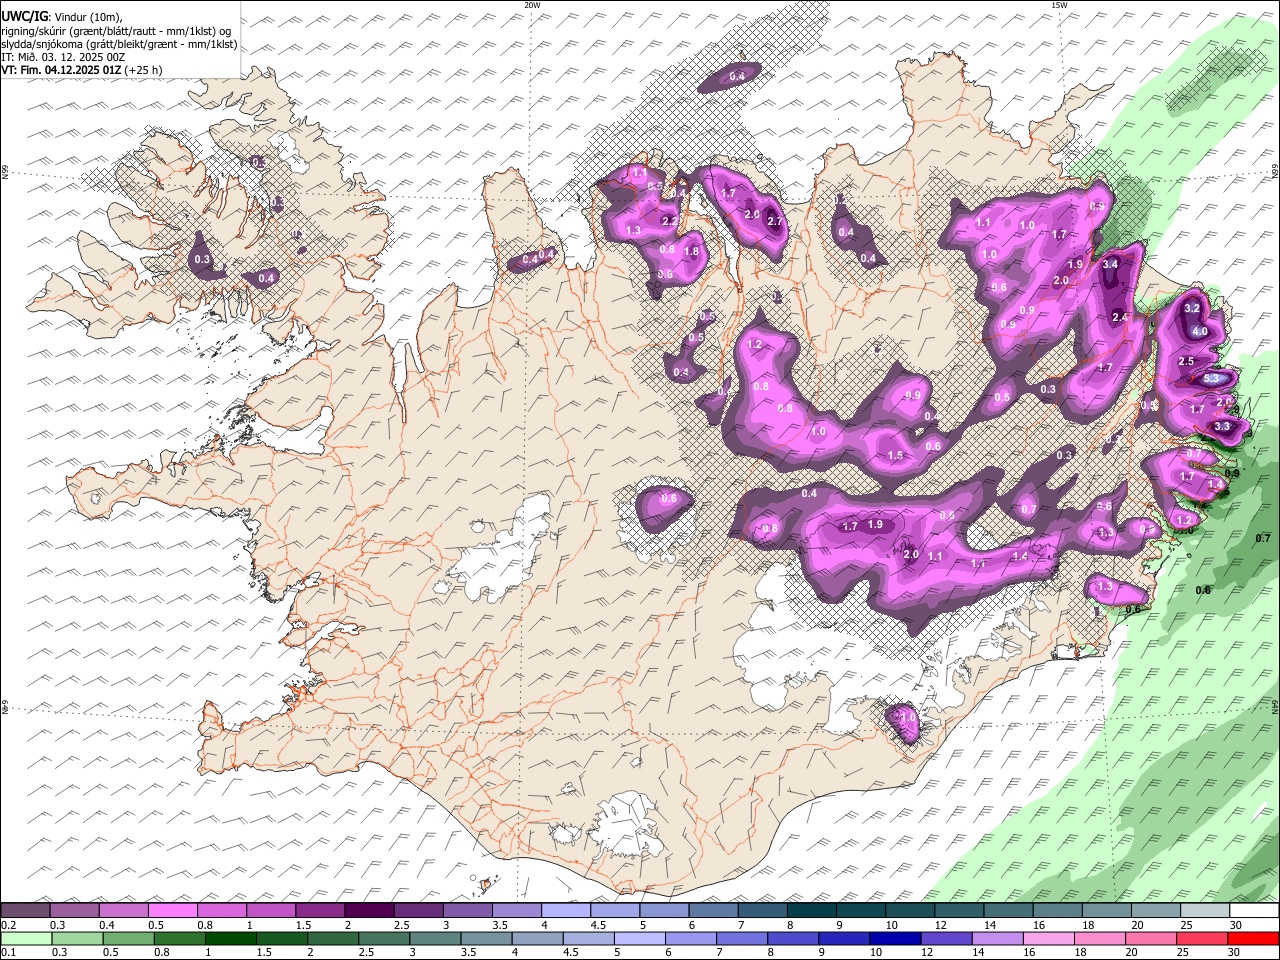
Task: Pick the navy blue 10–12 rain scale swatch
Action: pos(893,939)
